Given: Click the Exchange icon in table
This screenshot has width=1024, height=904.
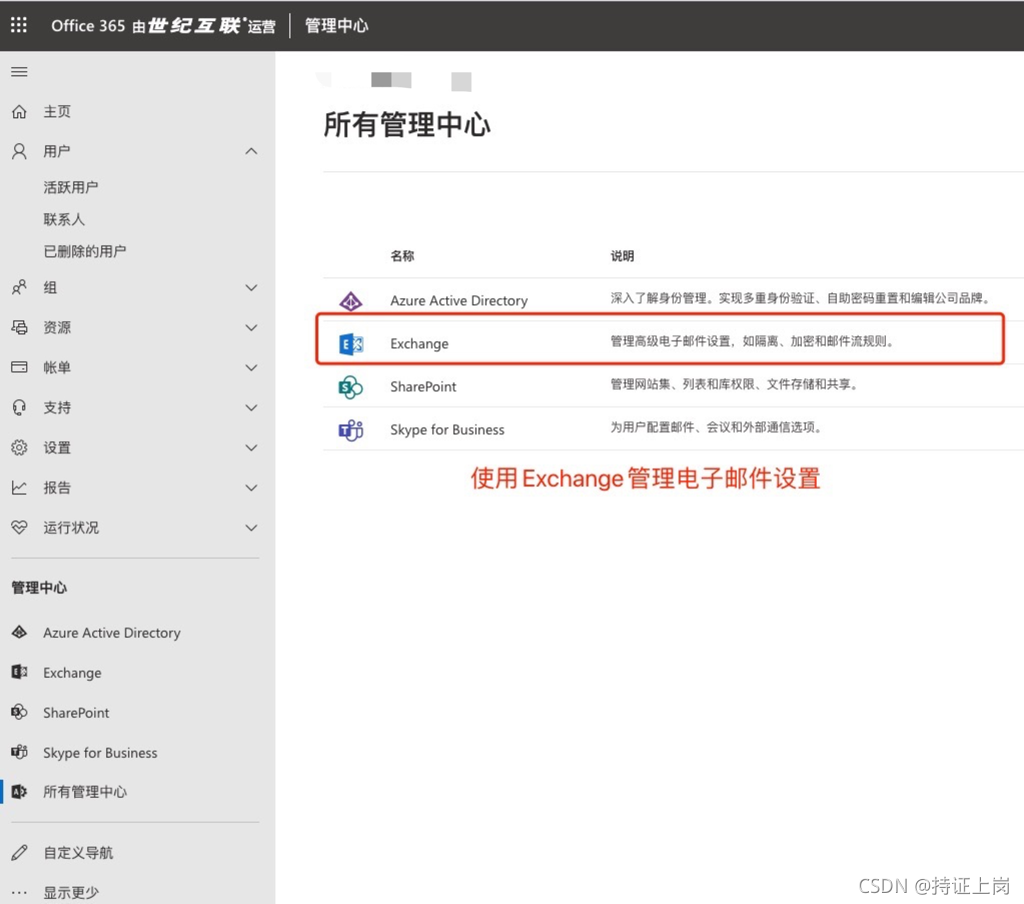Looking at the screenshot, I should [351, 344].
